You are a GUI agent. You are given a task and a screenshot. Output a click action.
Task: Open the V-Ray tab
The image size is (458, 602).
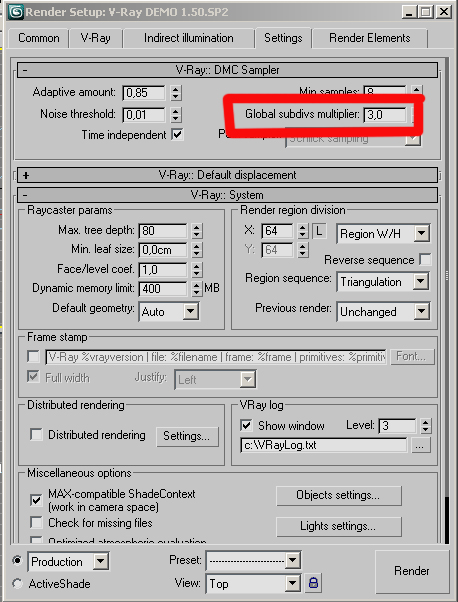[x=95, y=38]
